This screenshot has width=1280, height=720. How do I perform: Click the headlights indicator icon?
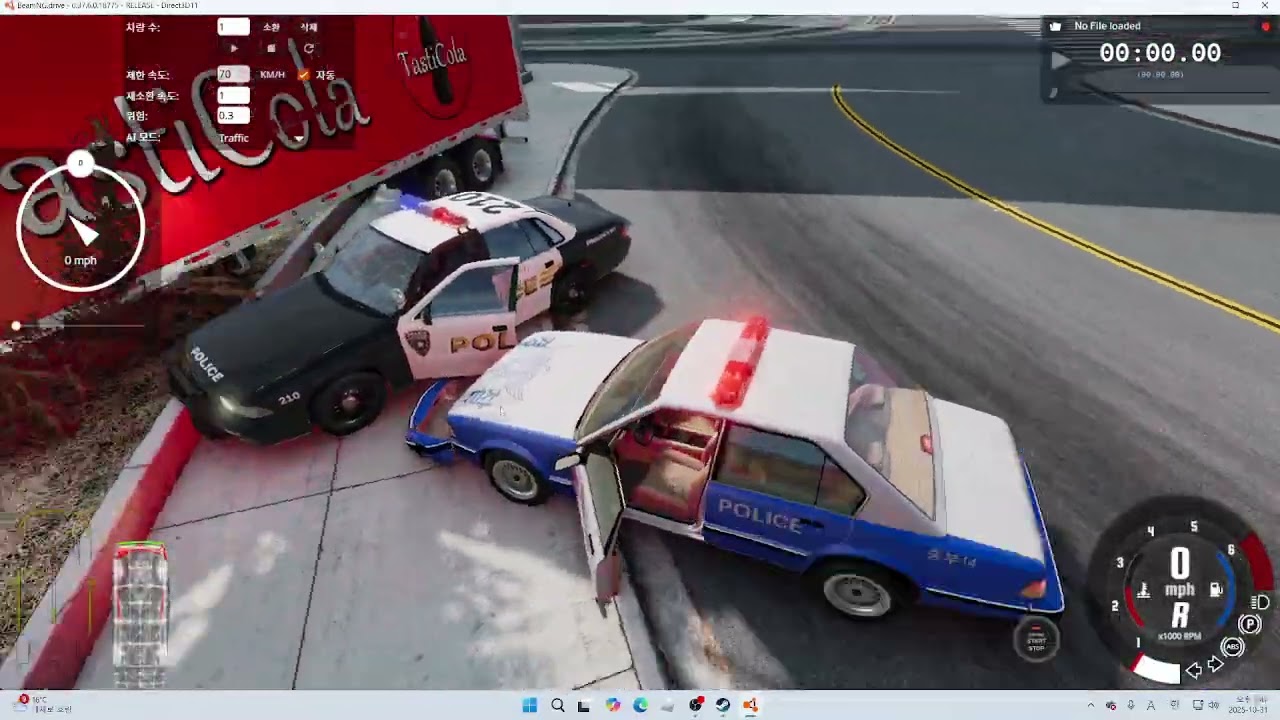click(x=1261, y=602)
